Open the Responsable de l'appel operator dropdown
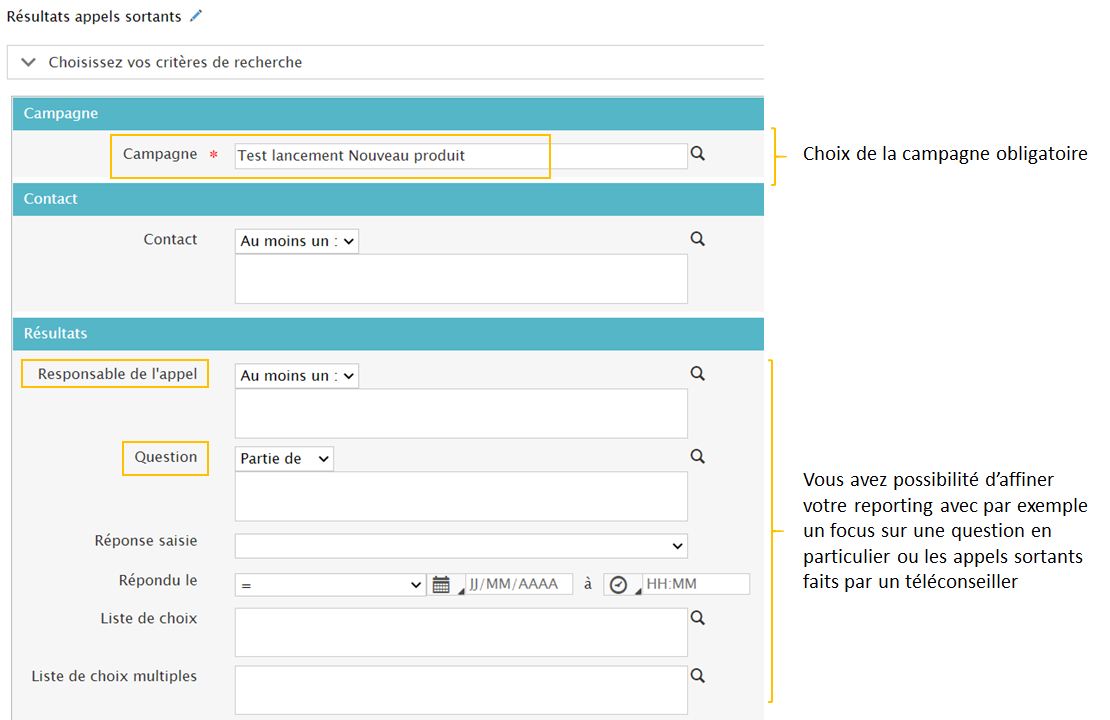This screenshot has height=720, width=1110. point(297,376)
